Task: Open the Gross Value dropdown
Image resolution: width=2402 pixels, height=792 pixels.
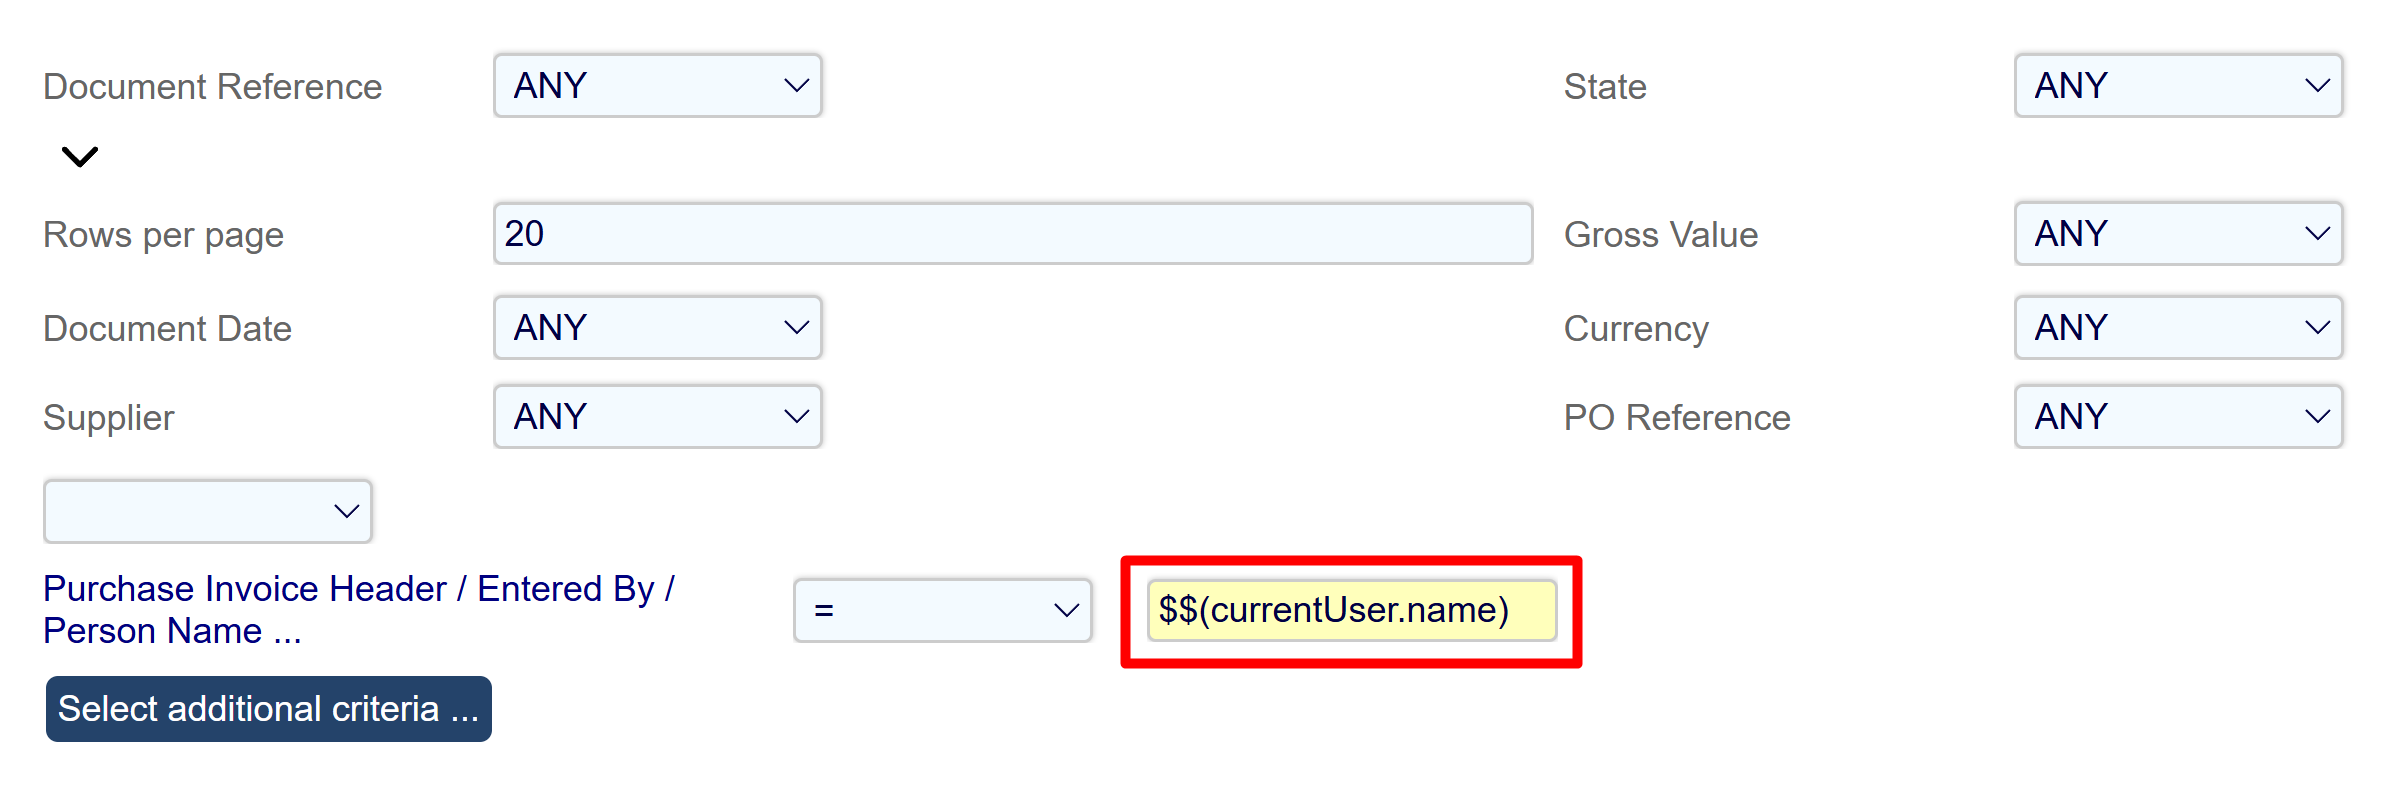Action: 2178,234
